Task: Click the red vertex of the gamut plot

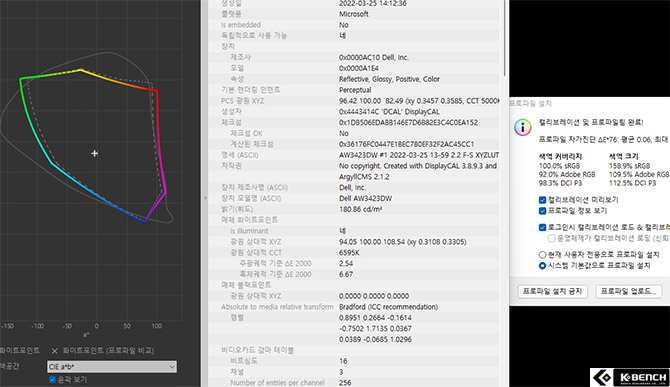Action: click(x=157, y=91)
